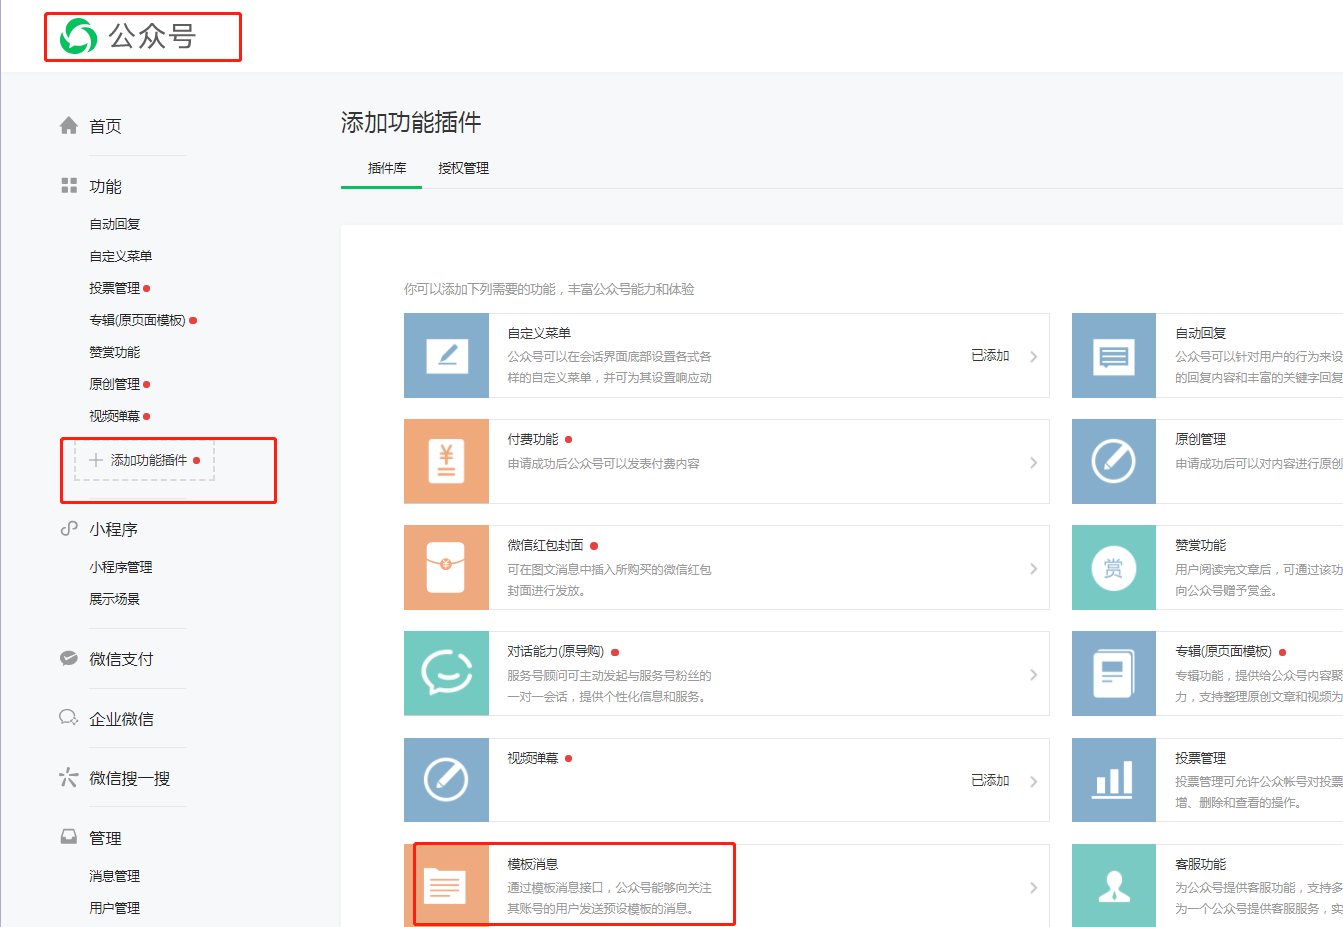The width and height of the screenshot is (1343, 927).
Task: Open 自动回复 in the sidebar
Action: (115, 224)
